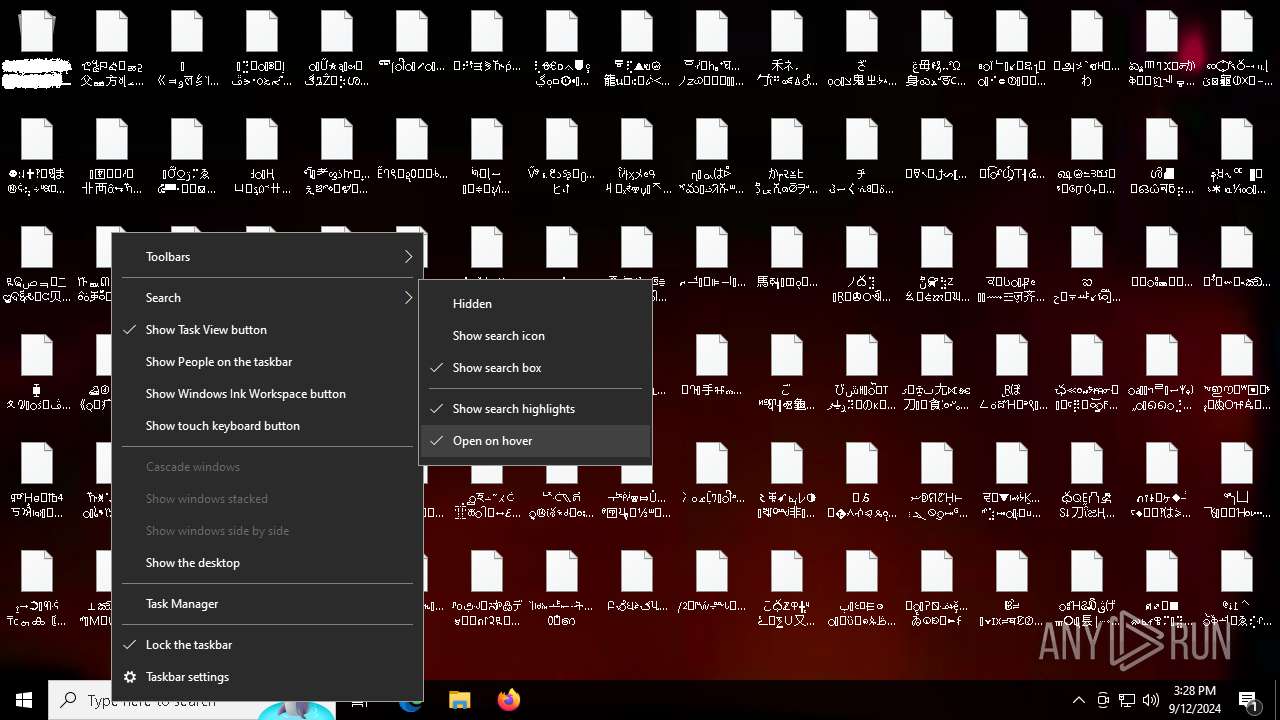Select the desktop file starting with '禾ネ'
This screenshot has width=1280, height=720.
[x=787, y=50]
